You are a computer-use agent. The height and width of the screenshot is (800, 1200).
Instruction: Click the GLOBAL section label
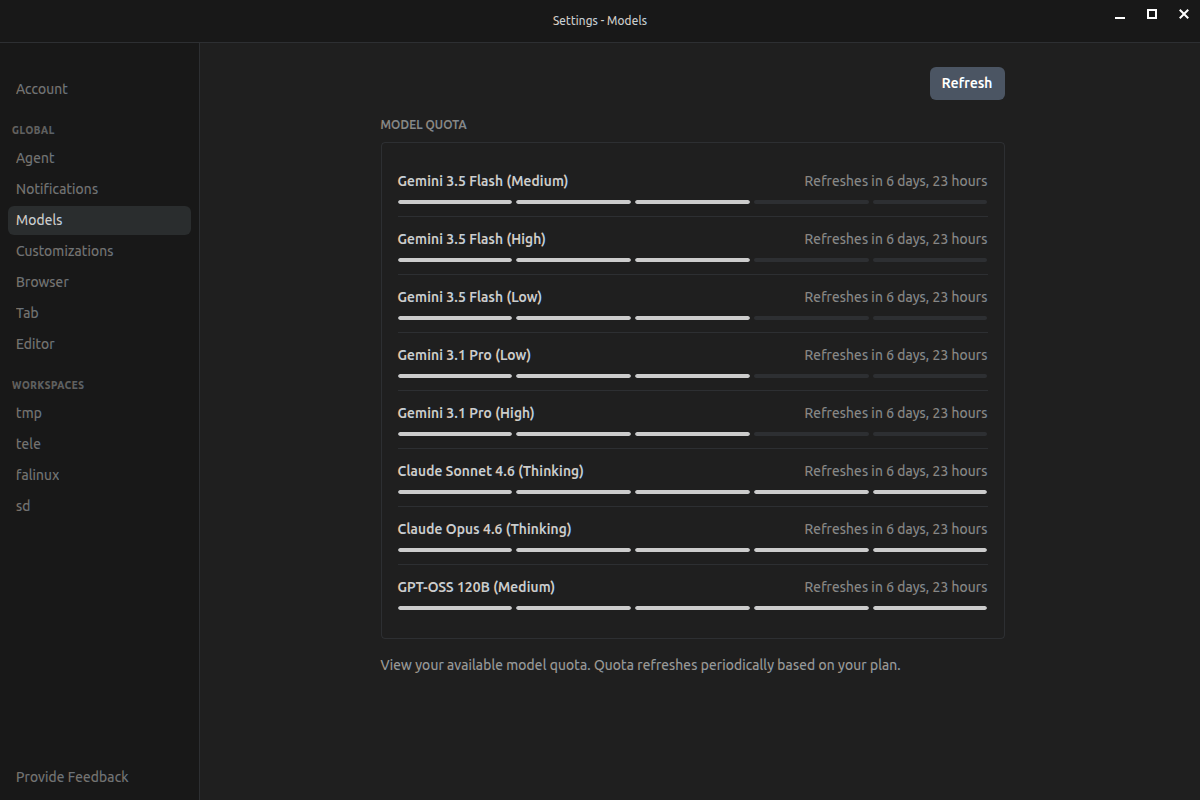pos(33,130)
